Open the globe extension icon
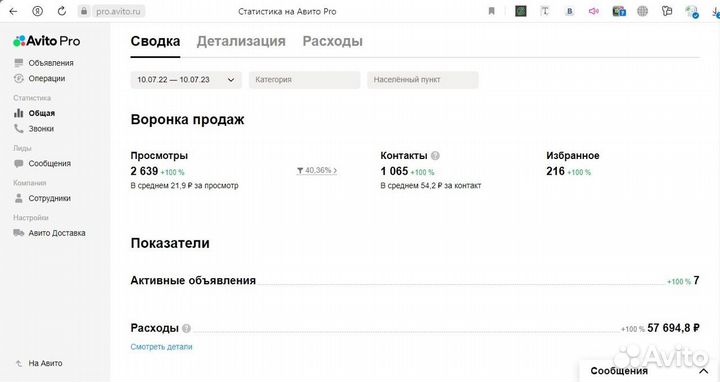Image resolution: width=720 pixels, height=382 pixels. 642,11
